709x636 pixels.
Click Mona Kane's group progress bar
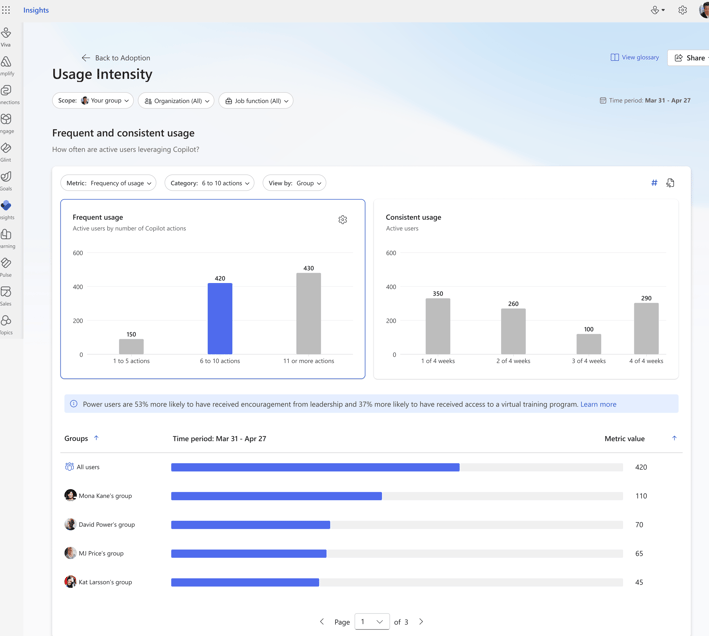397,496
